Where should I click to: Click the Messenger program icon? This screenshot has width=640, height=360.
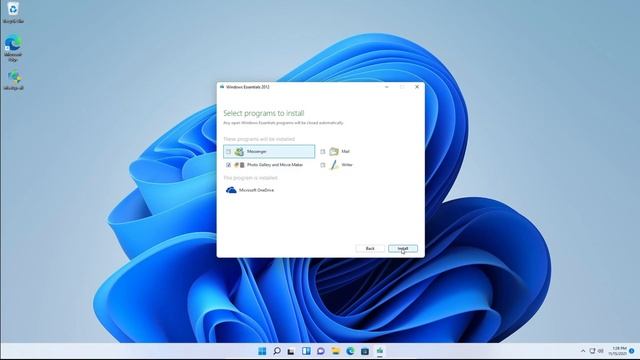[239, 151]
